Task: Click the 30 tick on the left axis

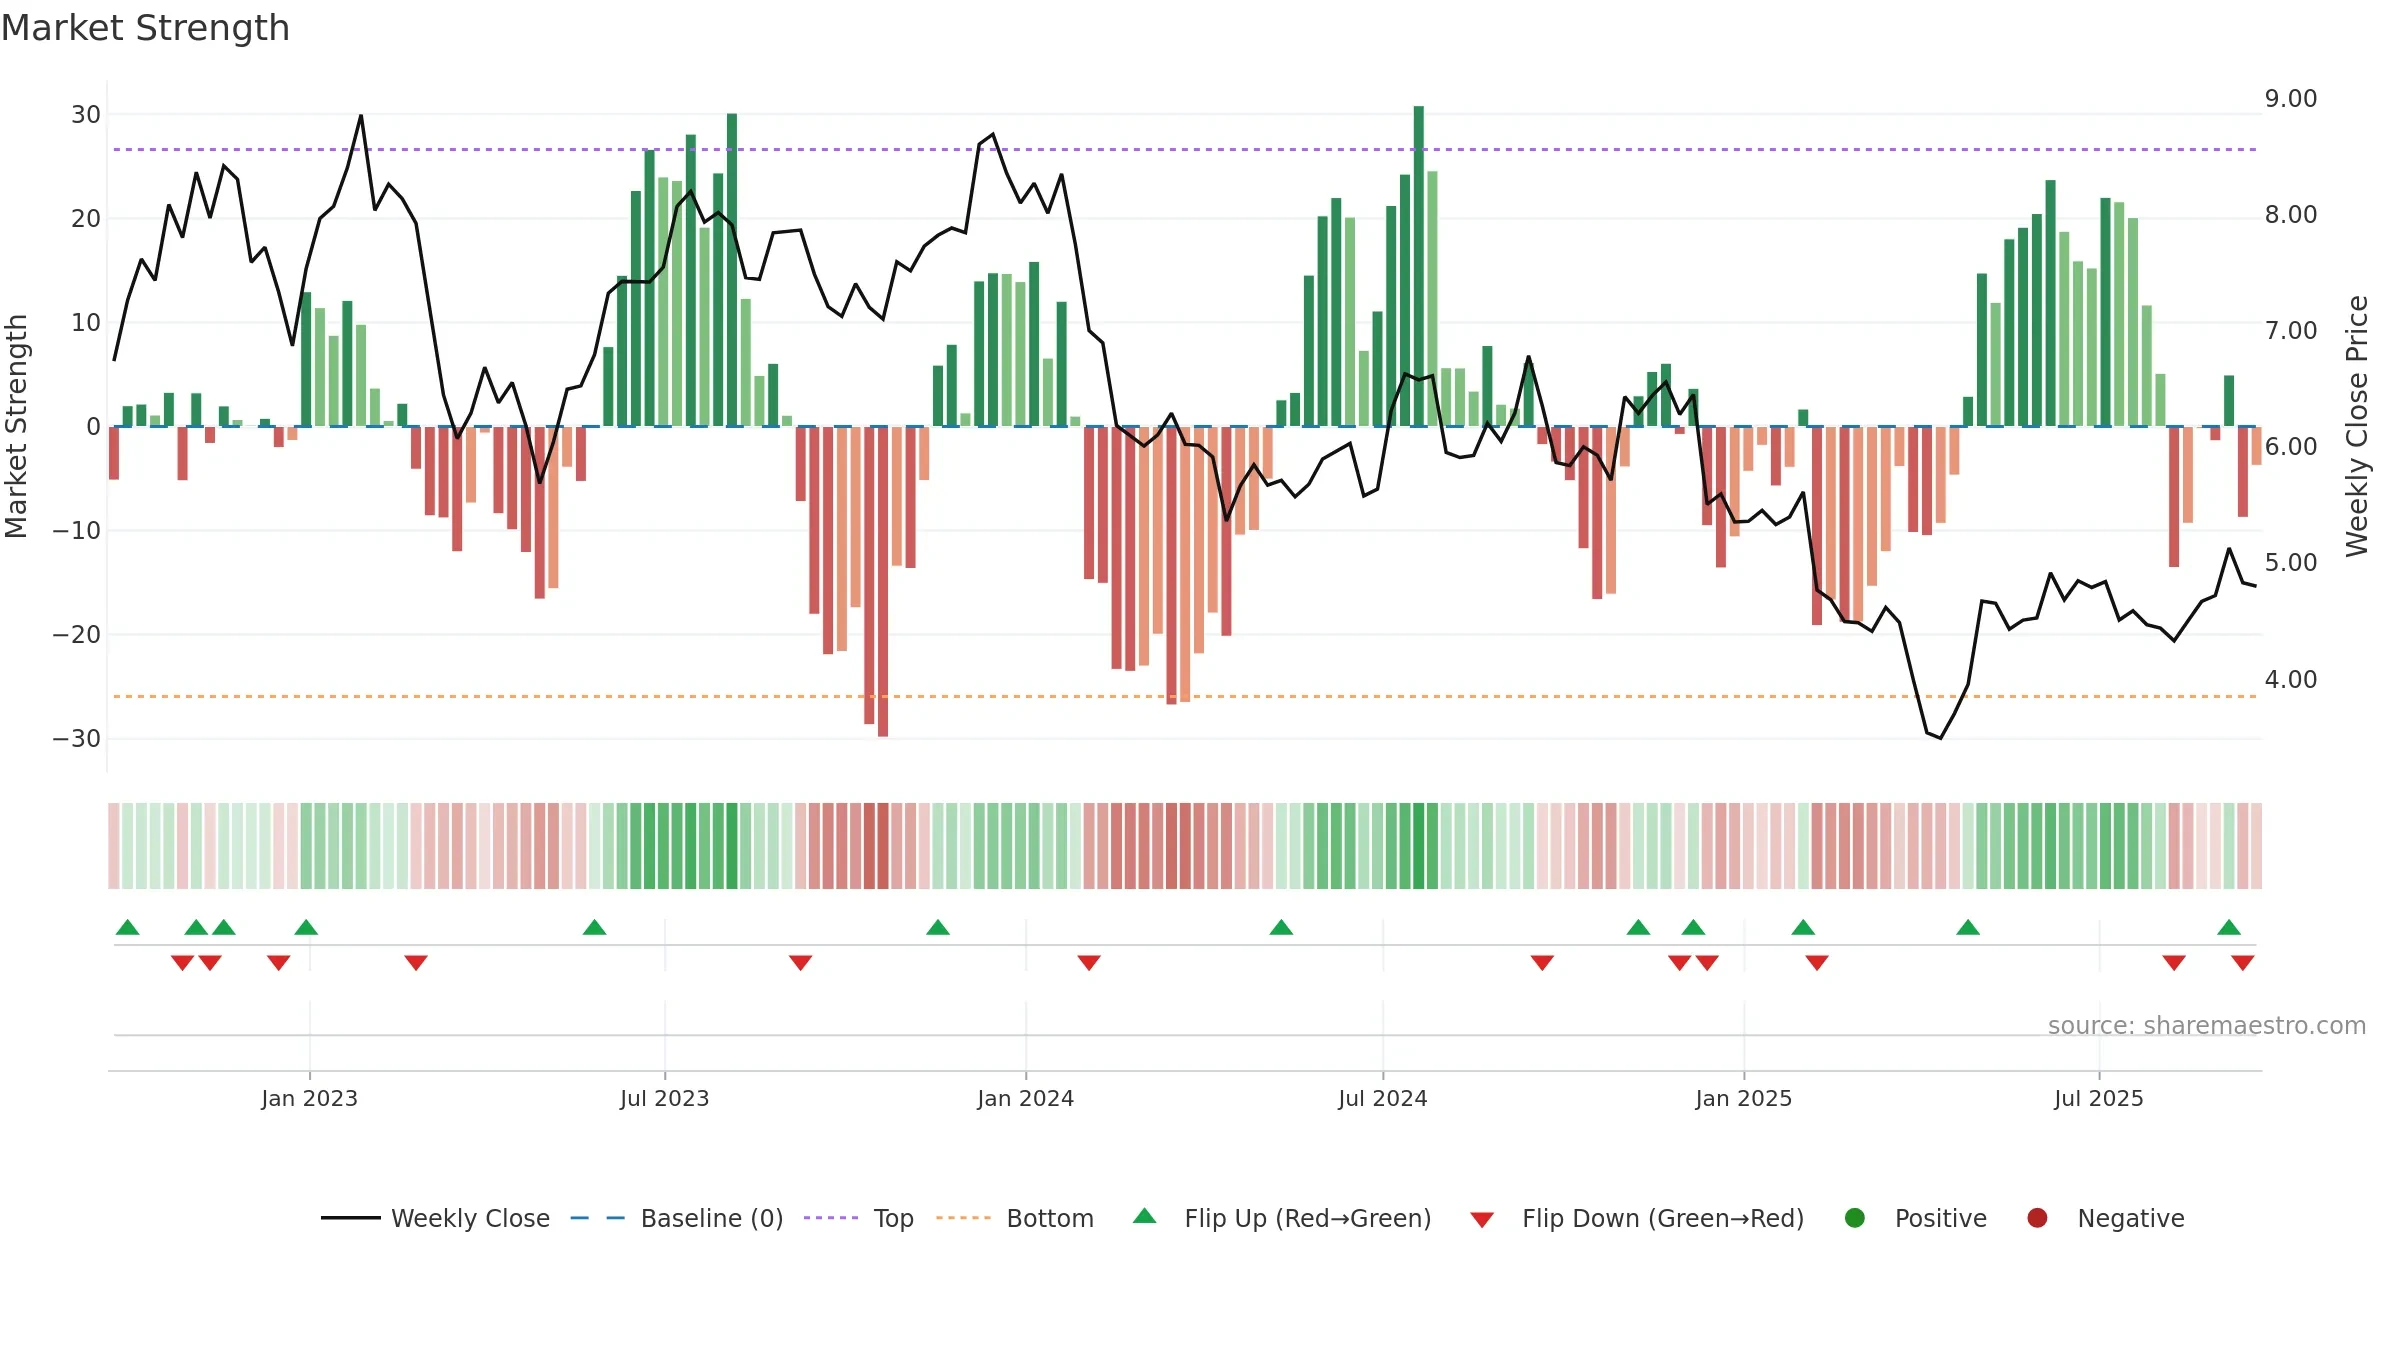Action: pos(86,114)
